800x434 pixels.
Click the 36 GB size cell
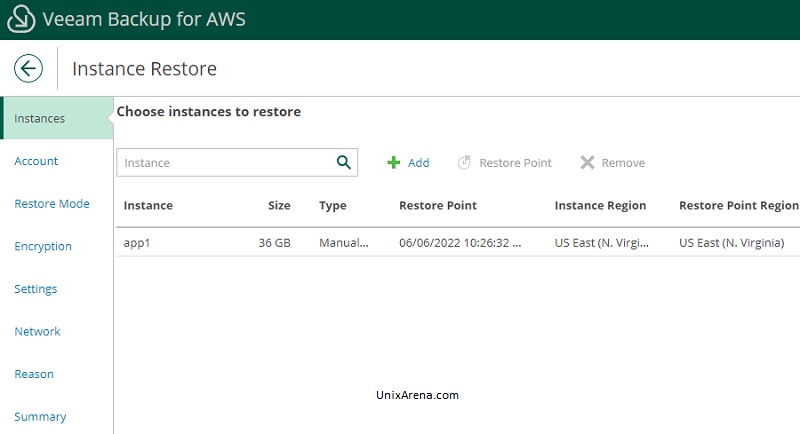tap(274, 243)
